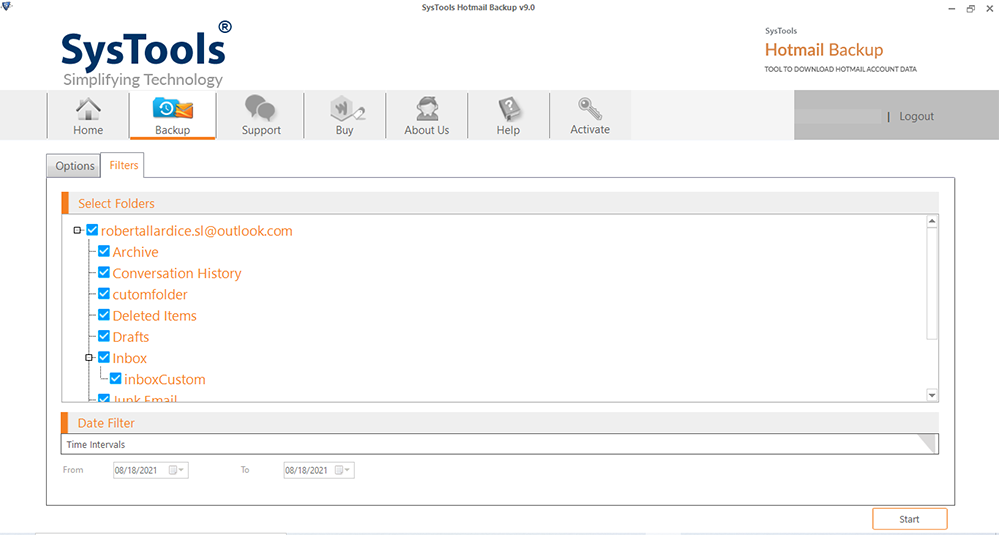Uncheck the Conversation History checkbox

click(x=104, y=273)
